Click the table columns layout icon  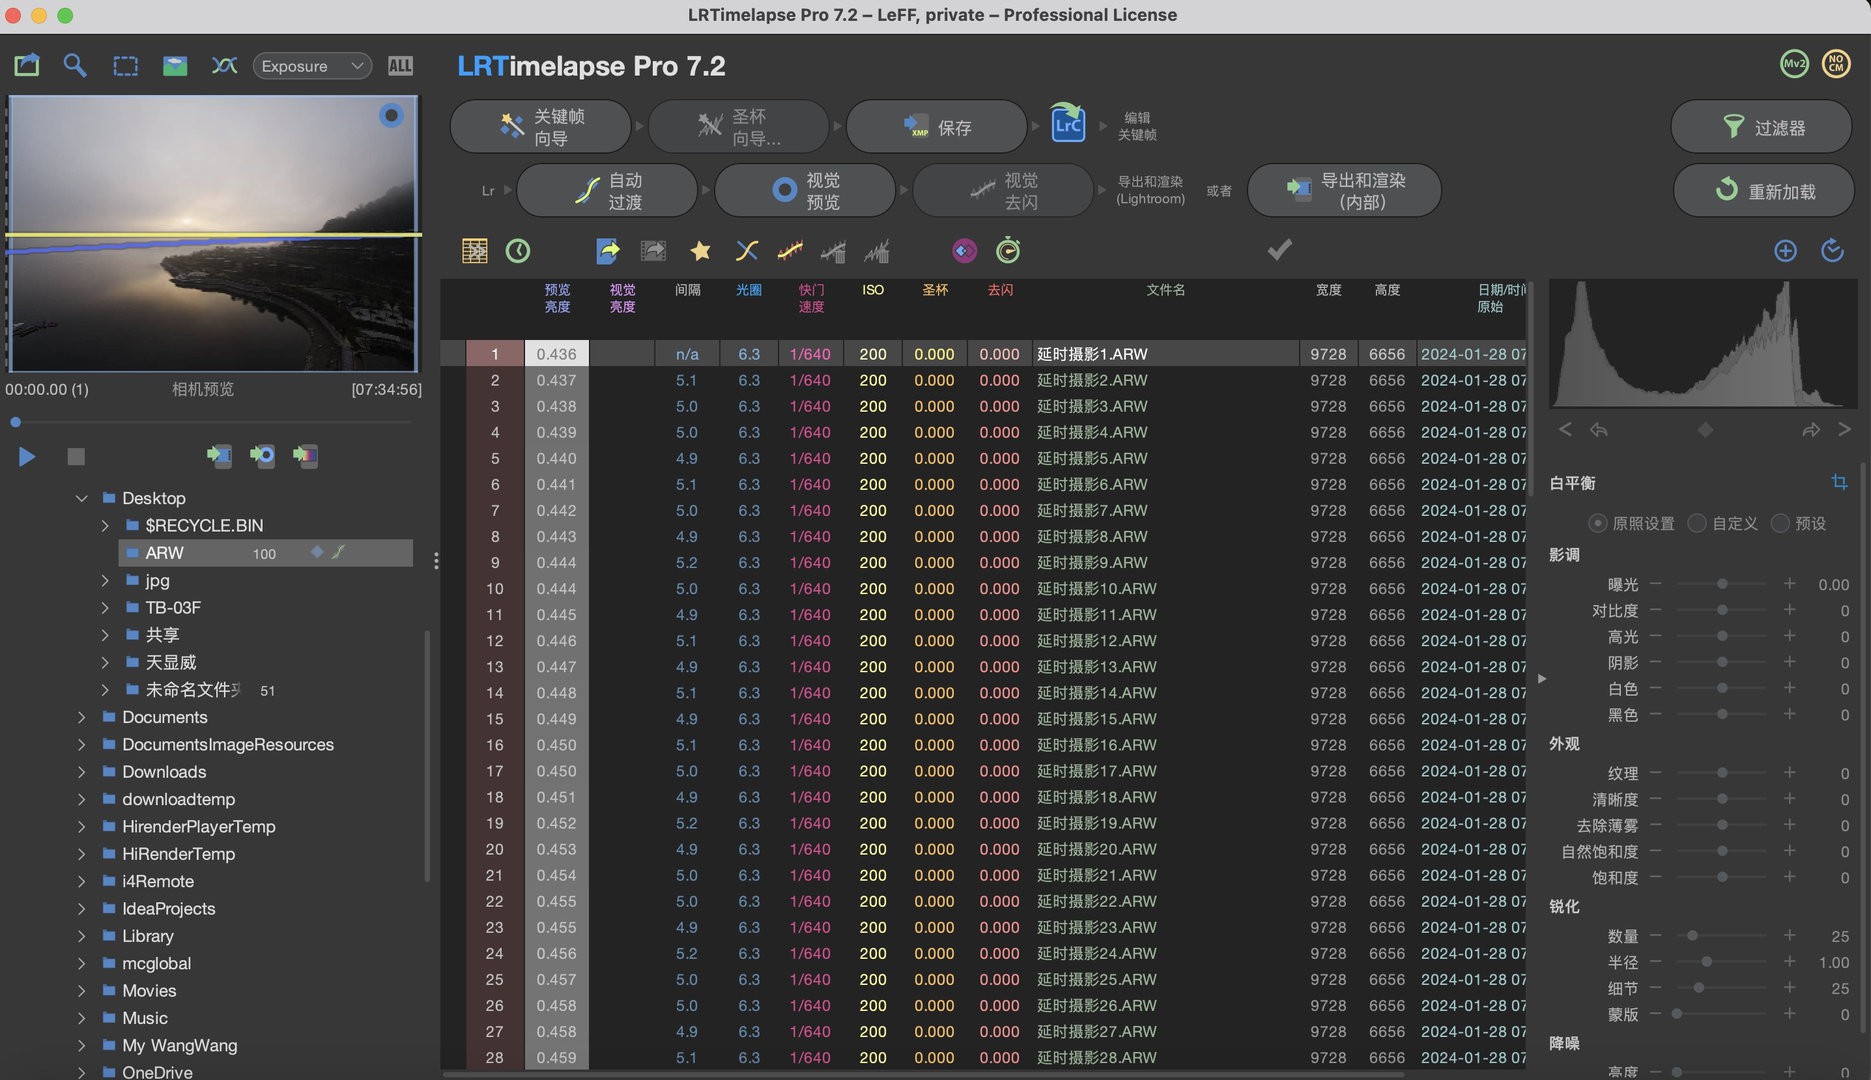[x=475, y=251]
